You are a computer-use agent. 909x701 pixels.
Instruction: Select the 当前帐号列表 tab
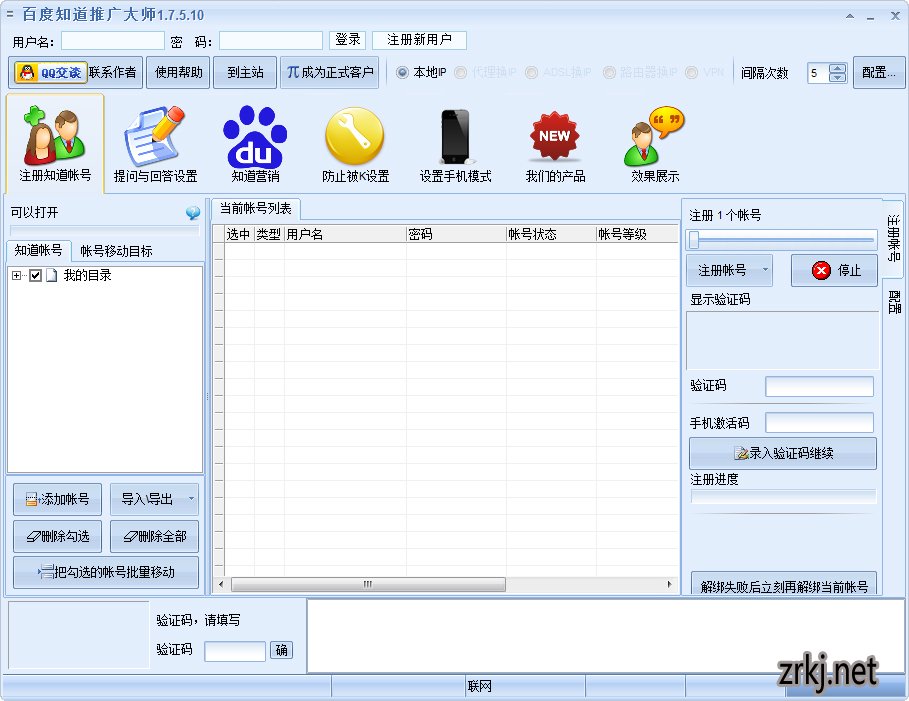(256, 209)
